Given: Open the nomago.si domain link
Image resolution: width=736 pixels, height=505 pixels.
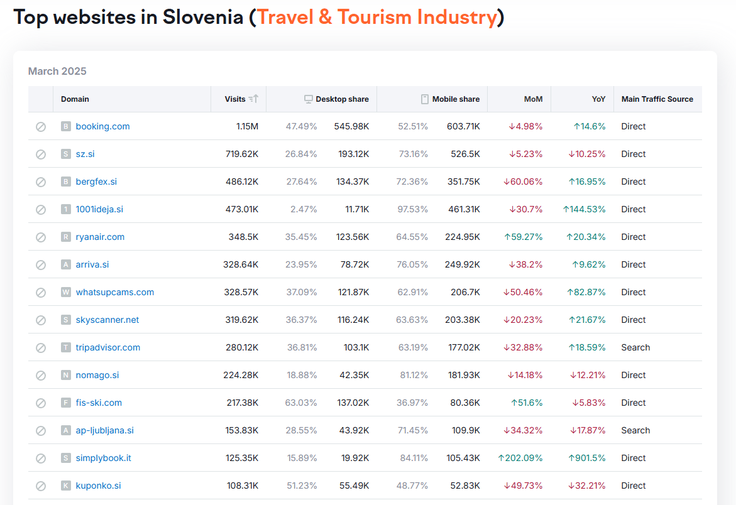Looking at the screenshot, I should [97, 375].
